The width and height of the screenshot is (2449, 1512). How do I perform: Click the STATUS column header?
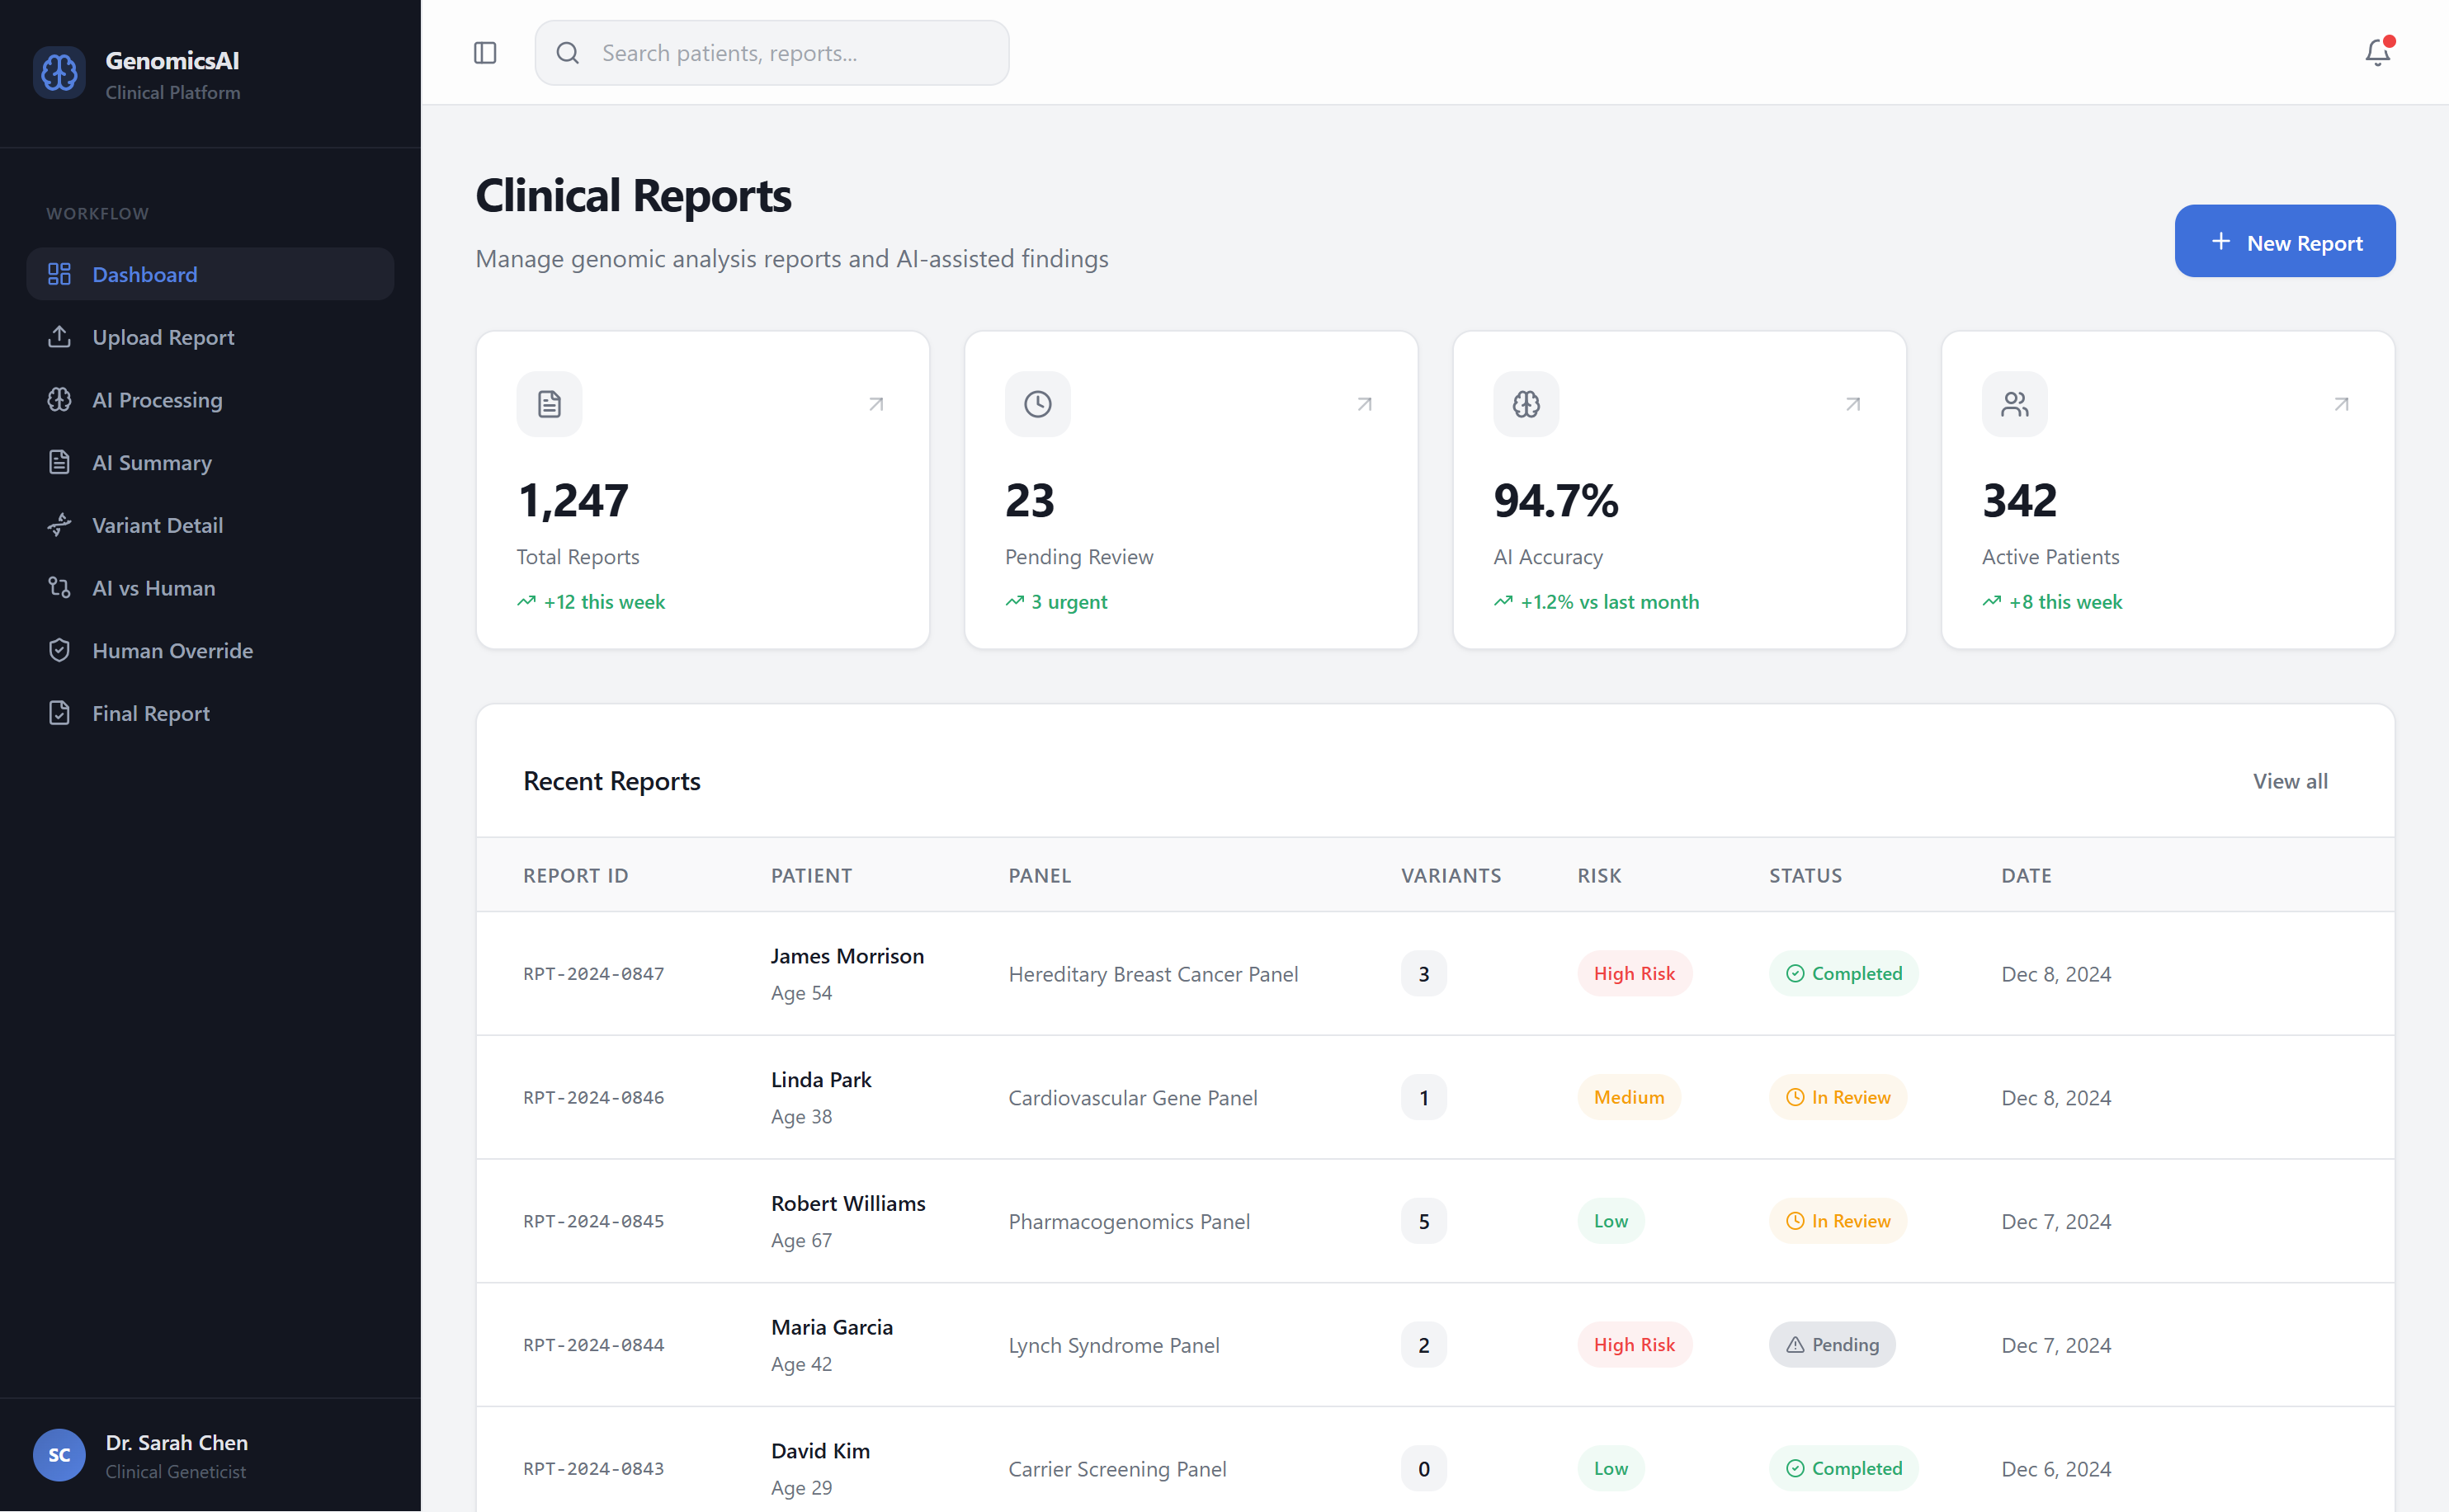(1805, 875)
